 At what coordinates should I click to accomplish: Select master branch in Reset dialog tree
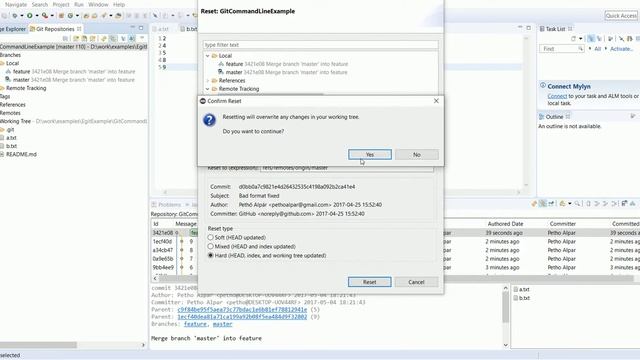pos(283,72)
